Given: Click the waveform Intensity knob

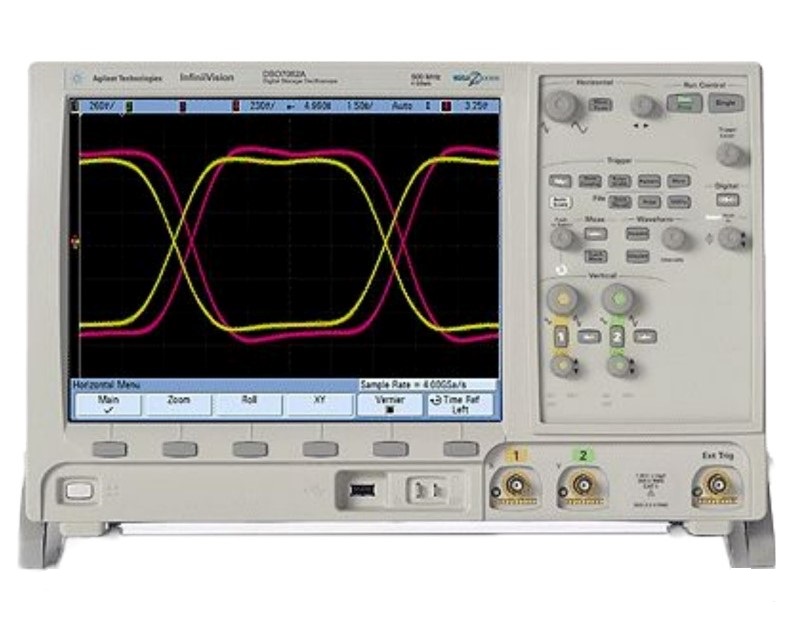Looking at the screenshot, I should point(676,238).
